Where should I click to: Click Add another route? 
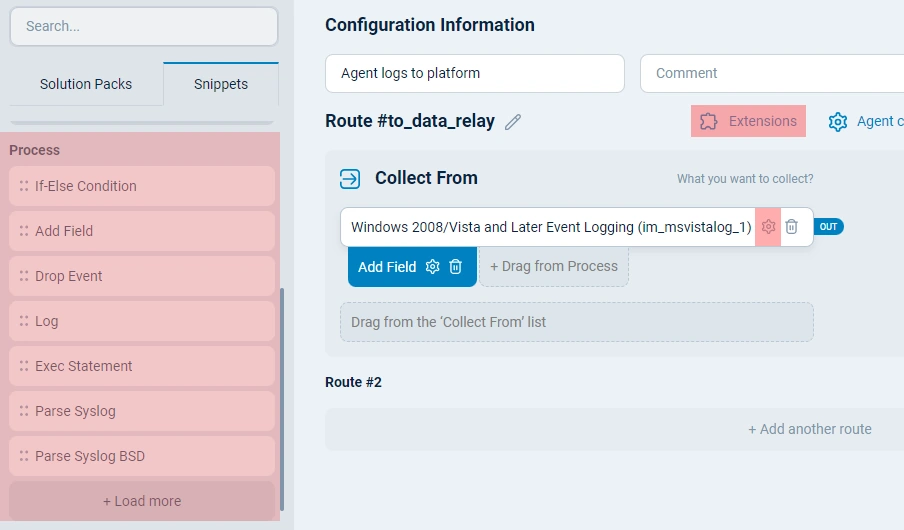[x=809, y=429]
